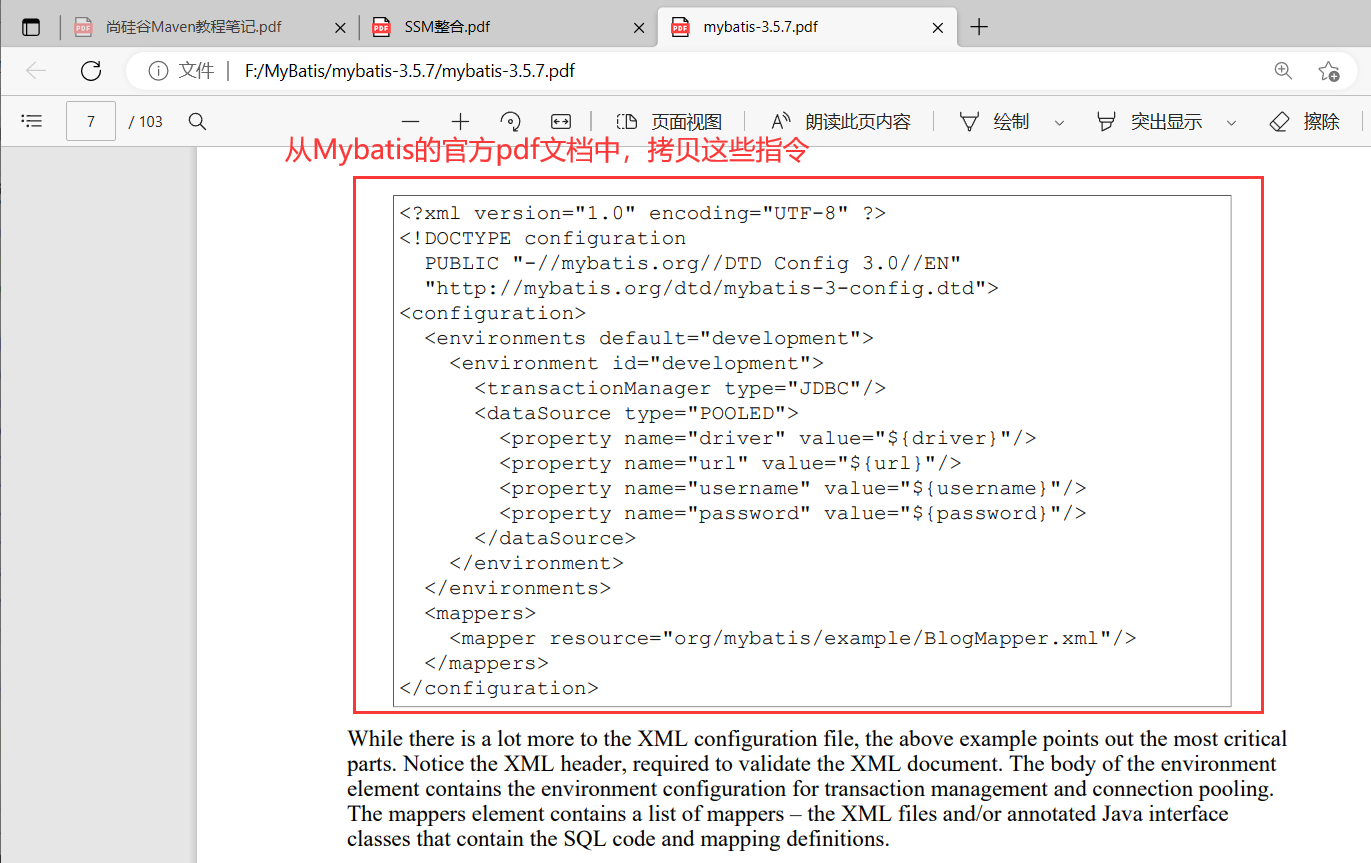Zoom in the PDF
Image resolution: width=1371 pixels, height=863 pixels.
pos(460,121)
